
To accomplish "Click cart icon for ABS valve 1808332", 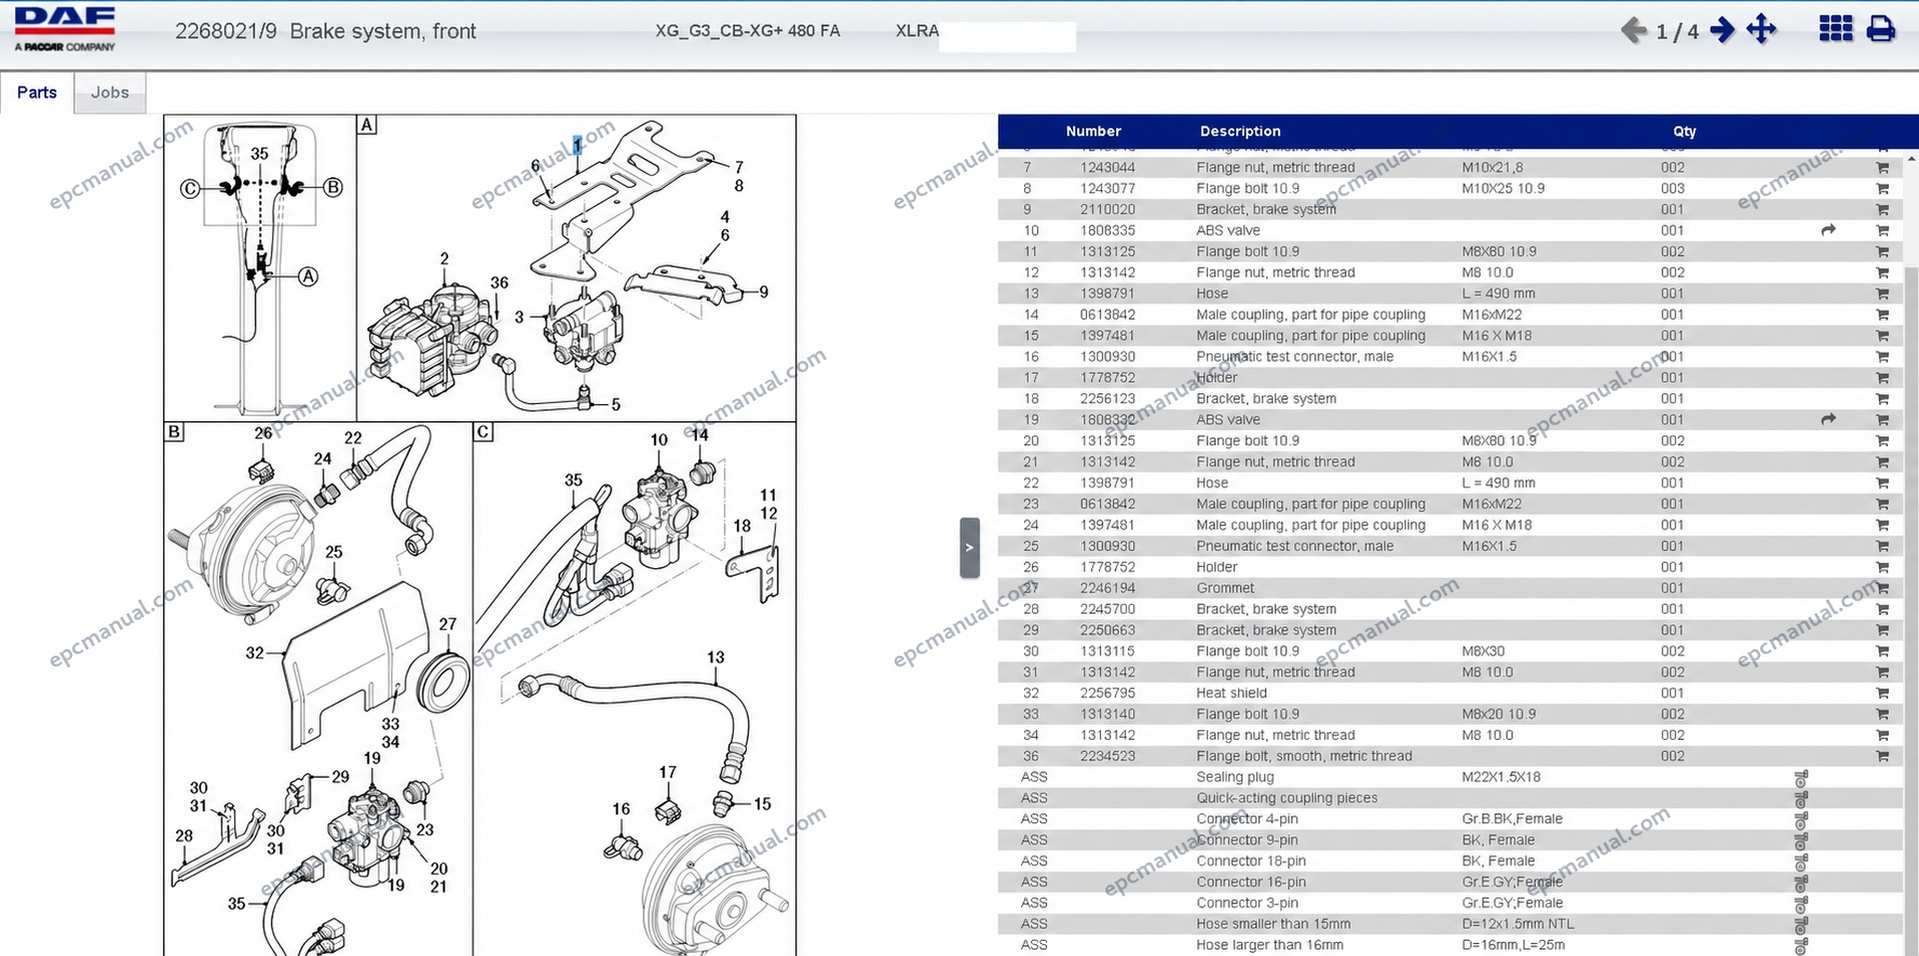I will pyautogui.click(x=1882, y=420).
